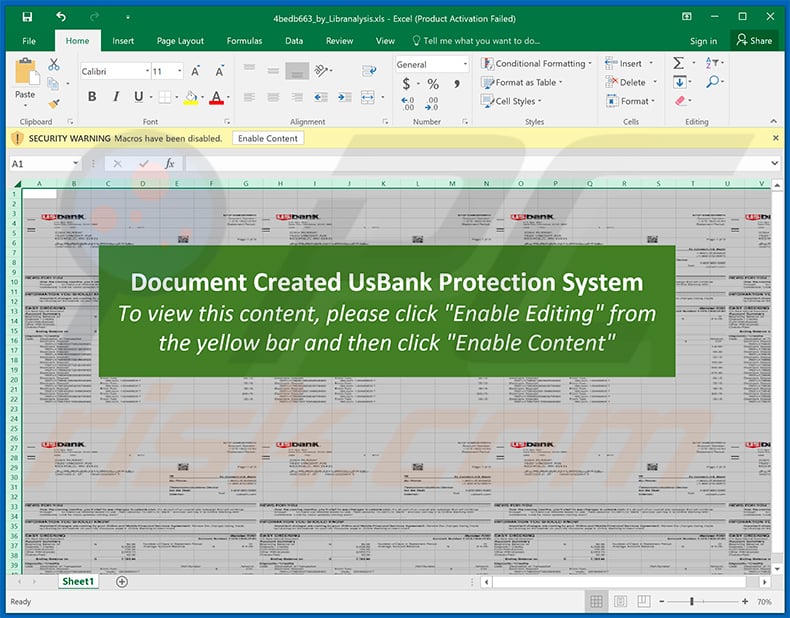790x618 pixels.
Task: Click the Paste clipboard icon
Action: (26, 72)
